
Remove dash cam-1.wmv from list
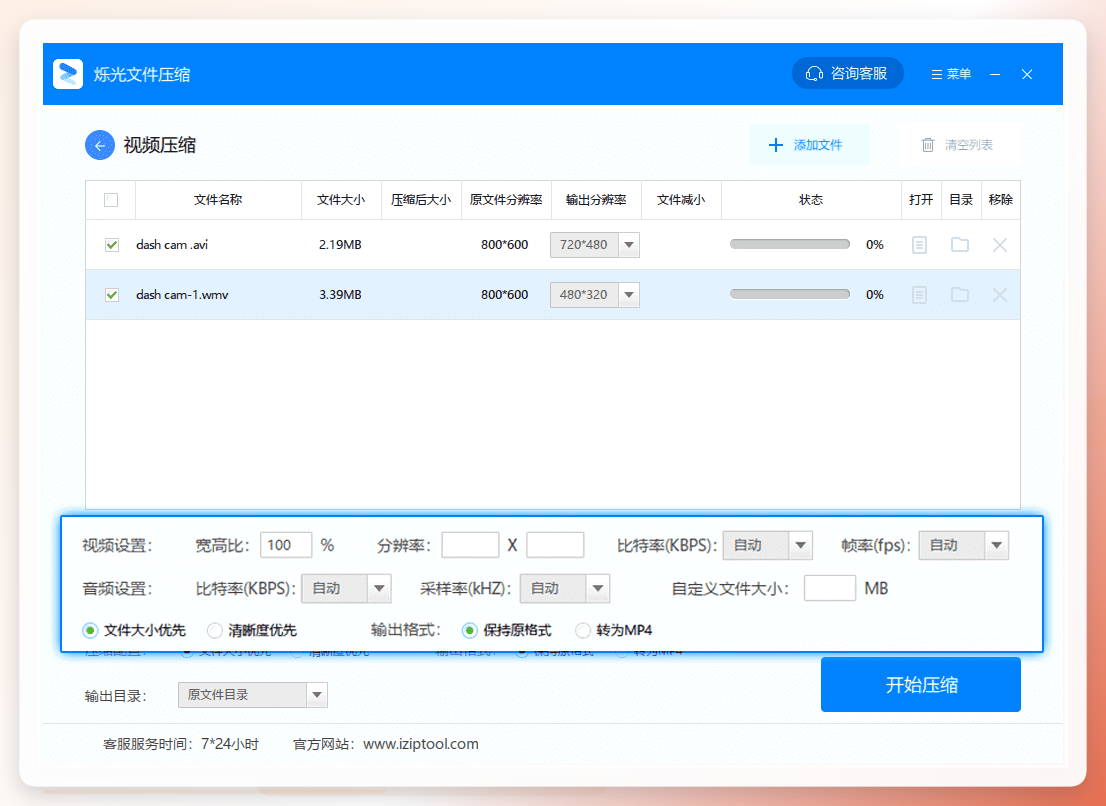point(999,295)
